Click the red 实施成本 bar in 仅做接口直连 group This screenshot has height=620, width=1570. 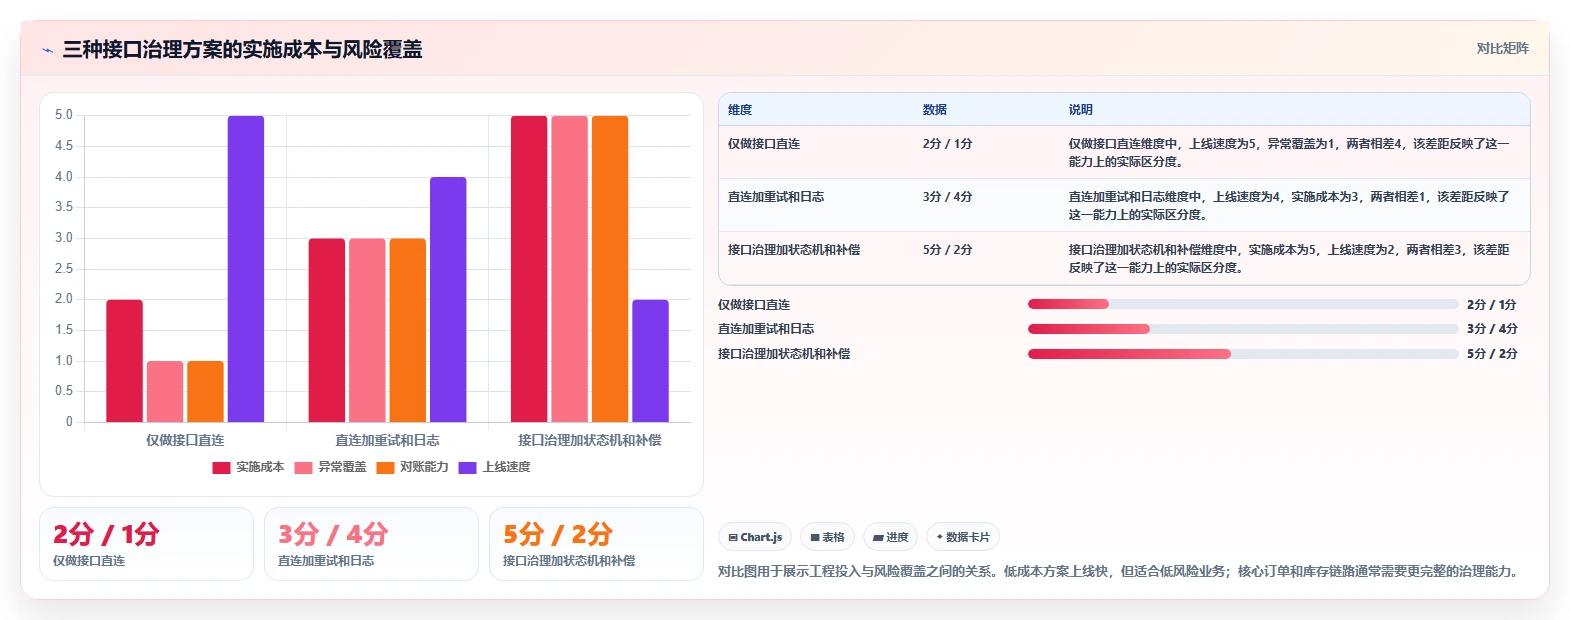point(125,361)
